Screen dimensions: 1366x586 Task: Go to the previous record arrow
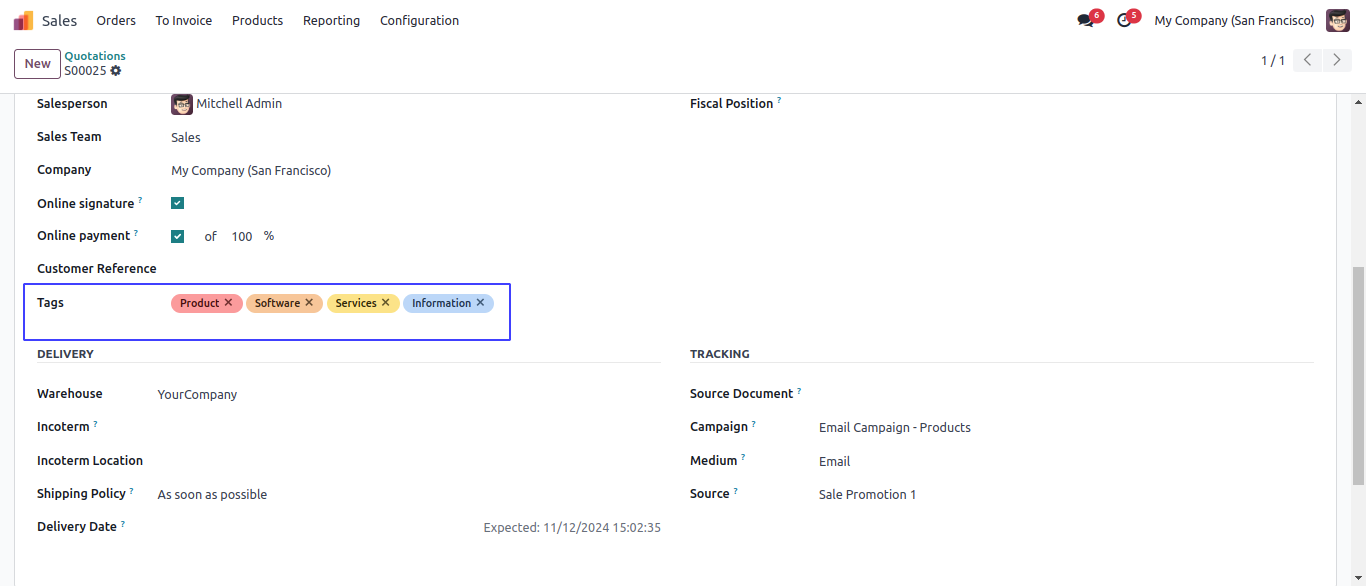[x=1308, y=61]
